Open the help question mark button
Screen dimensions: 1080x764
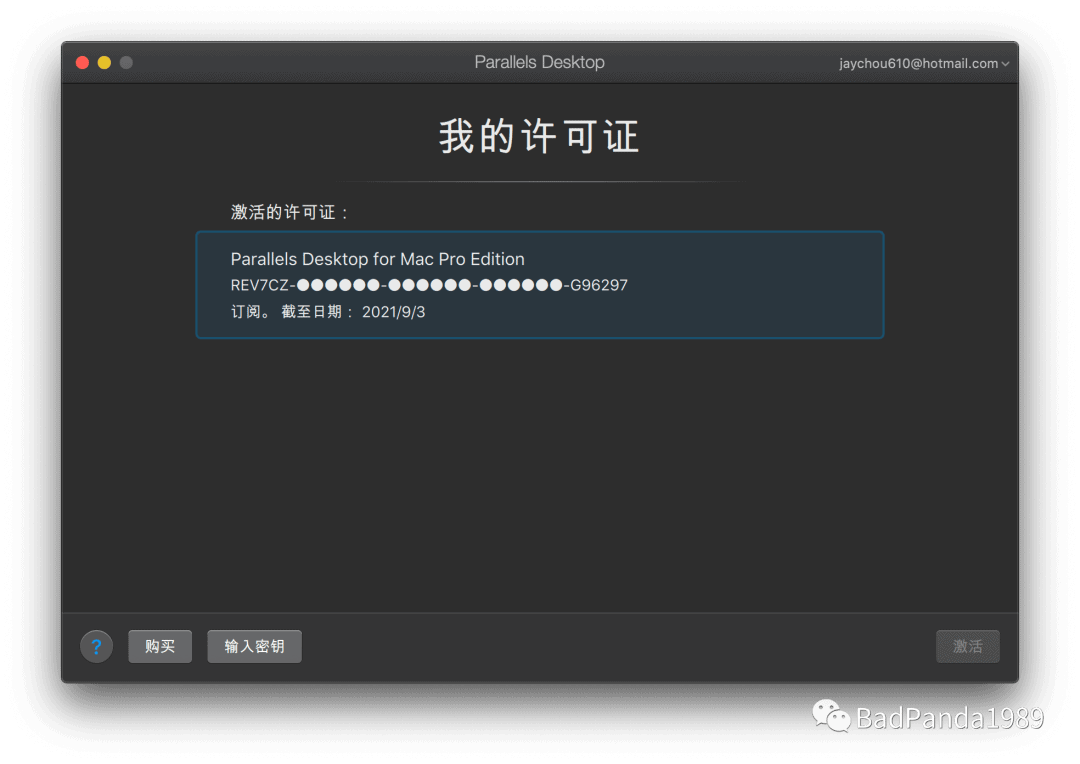click(96, 646)
